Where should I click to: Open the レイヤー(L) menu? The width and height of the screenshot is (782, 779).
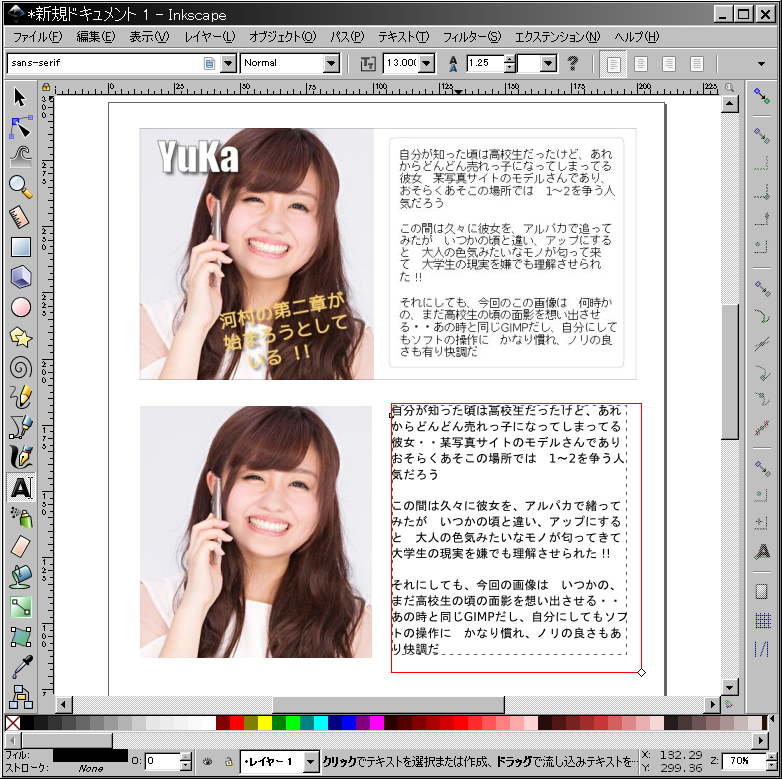[x=209, y=37]
